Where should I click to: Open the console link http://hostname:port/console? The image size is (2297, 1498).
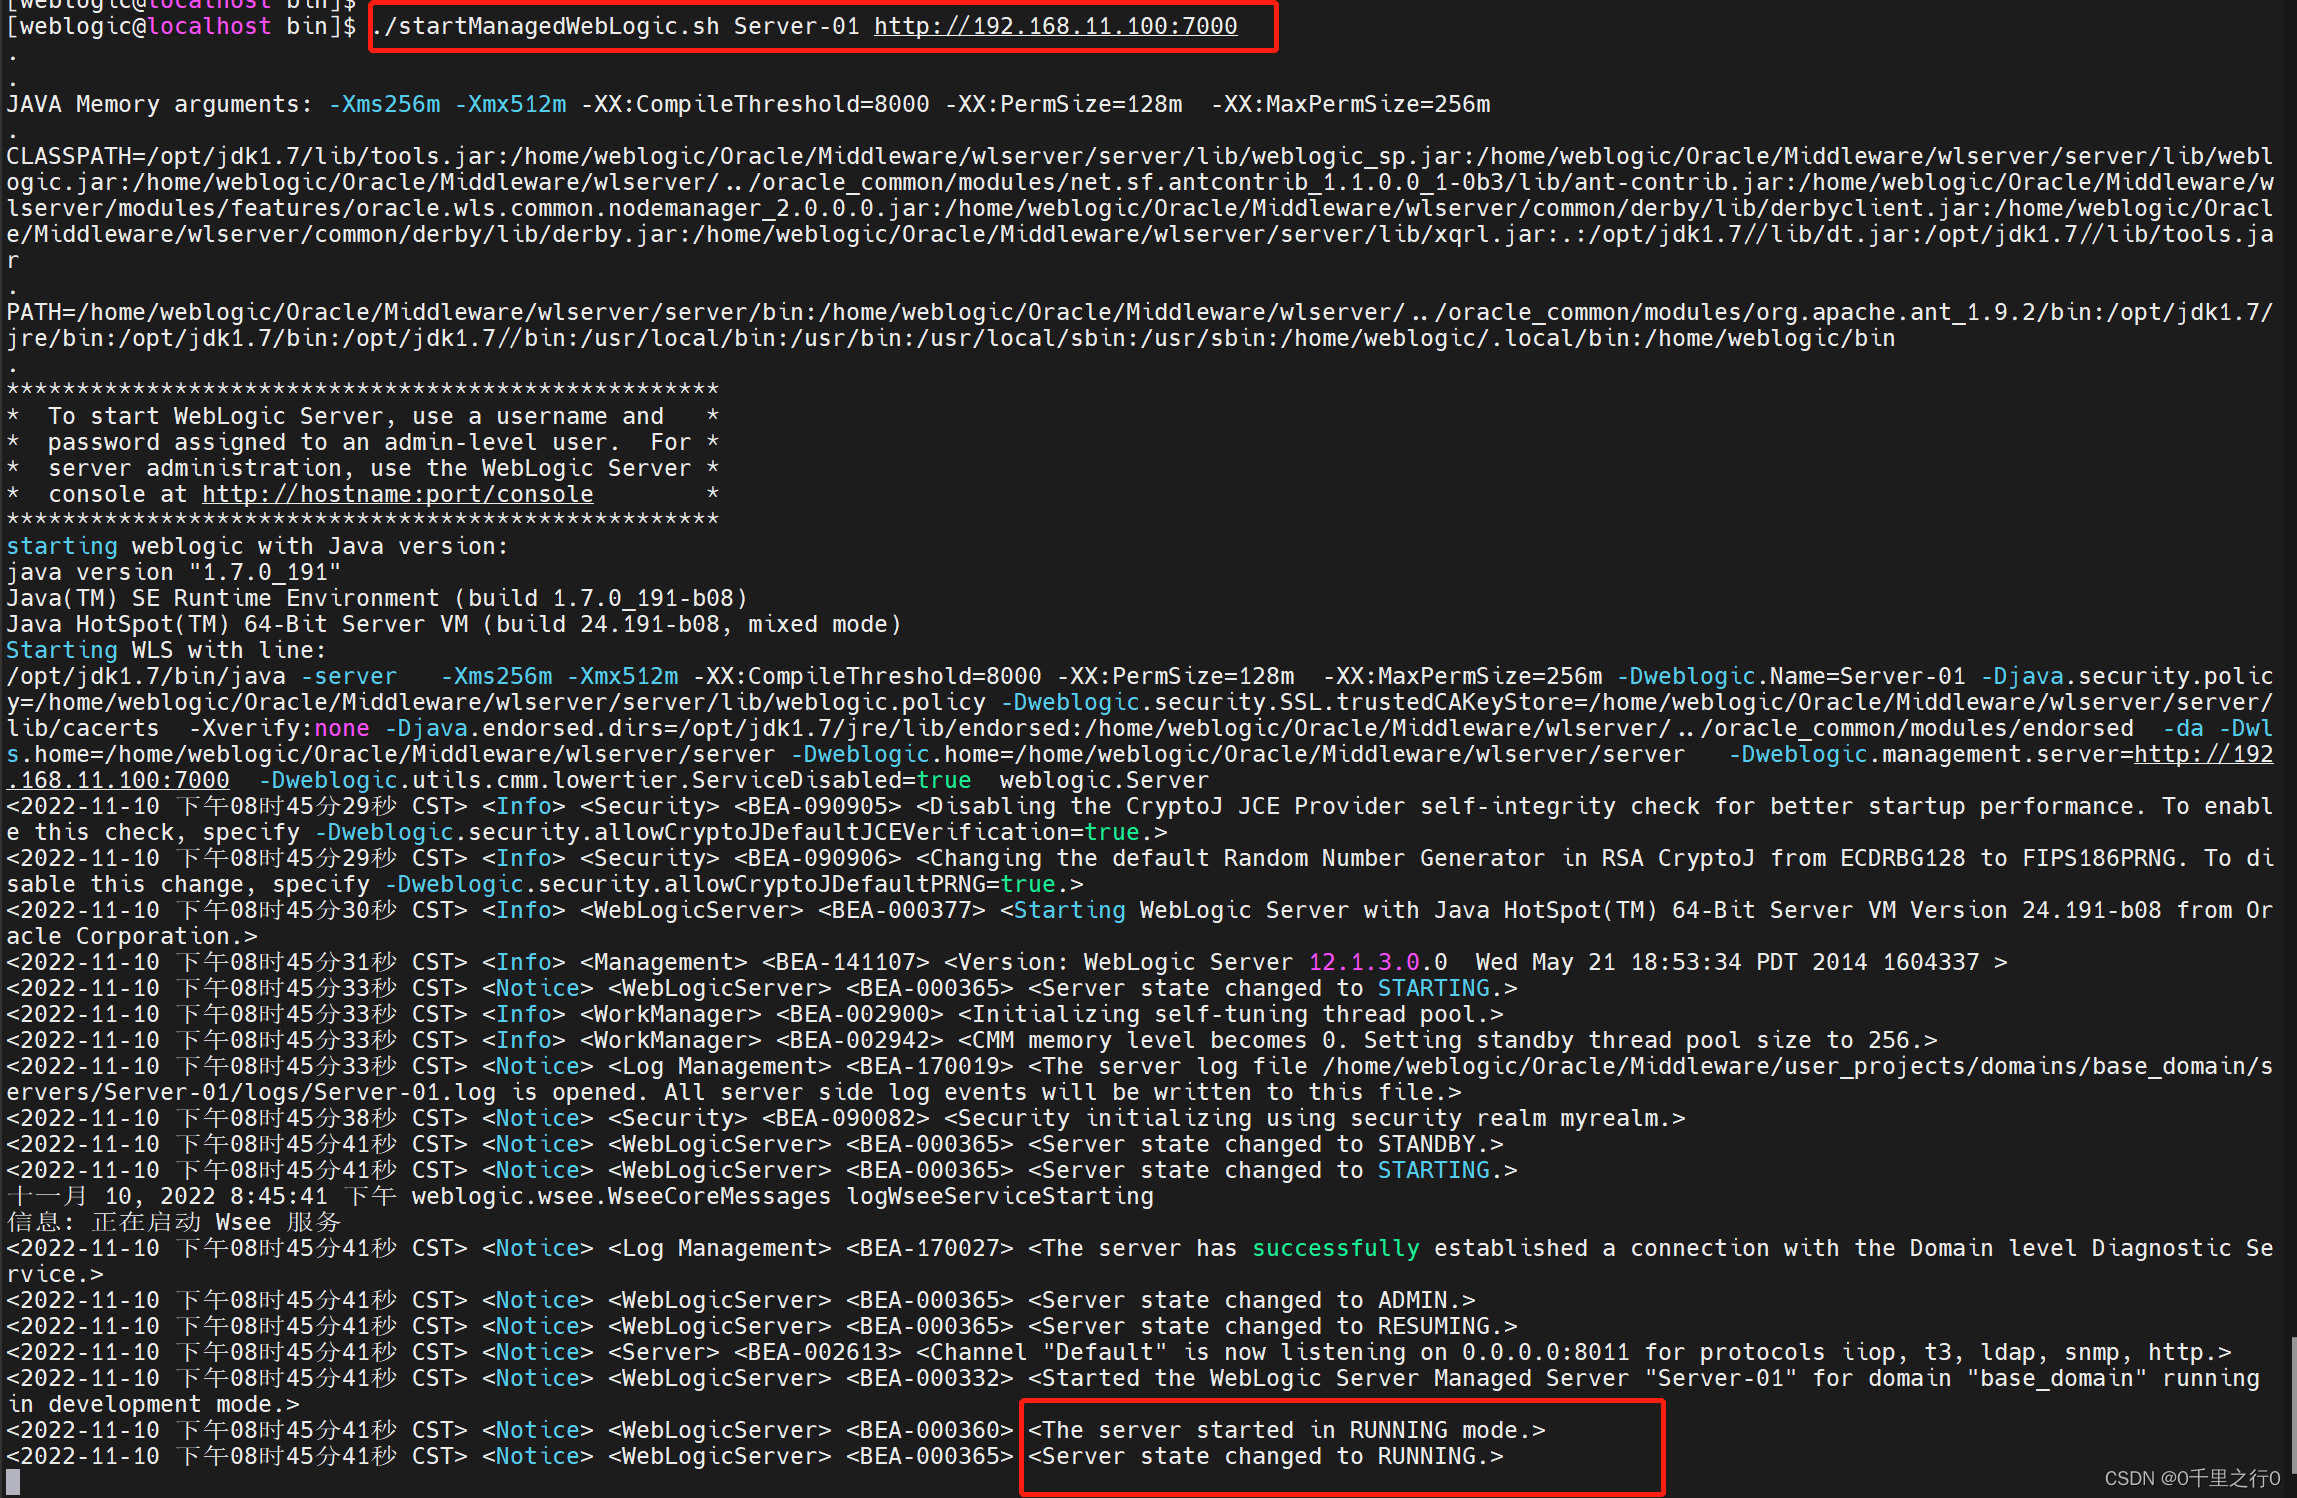click(x=396, y=493)
